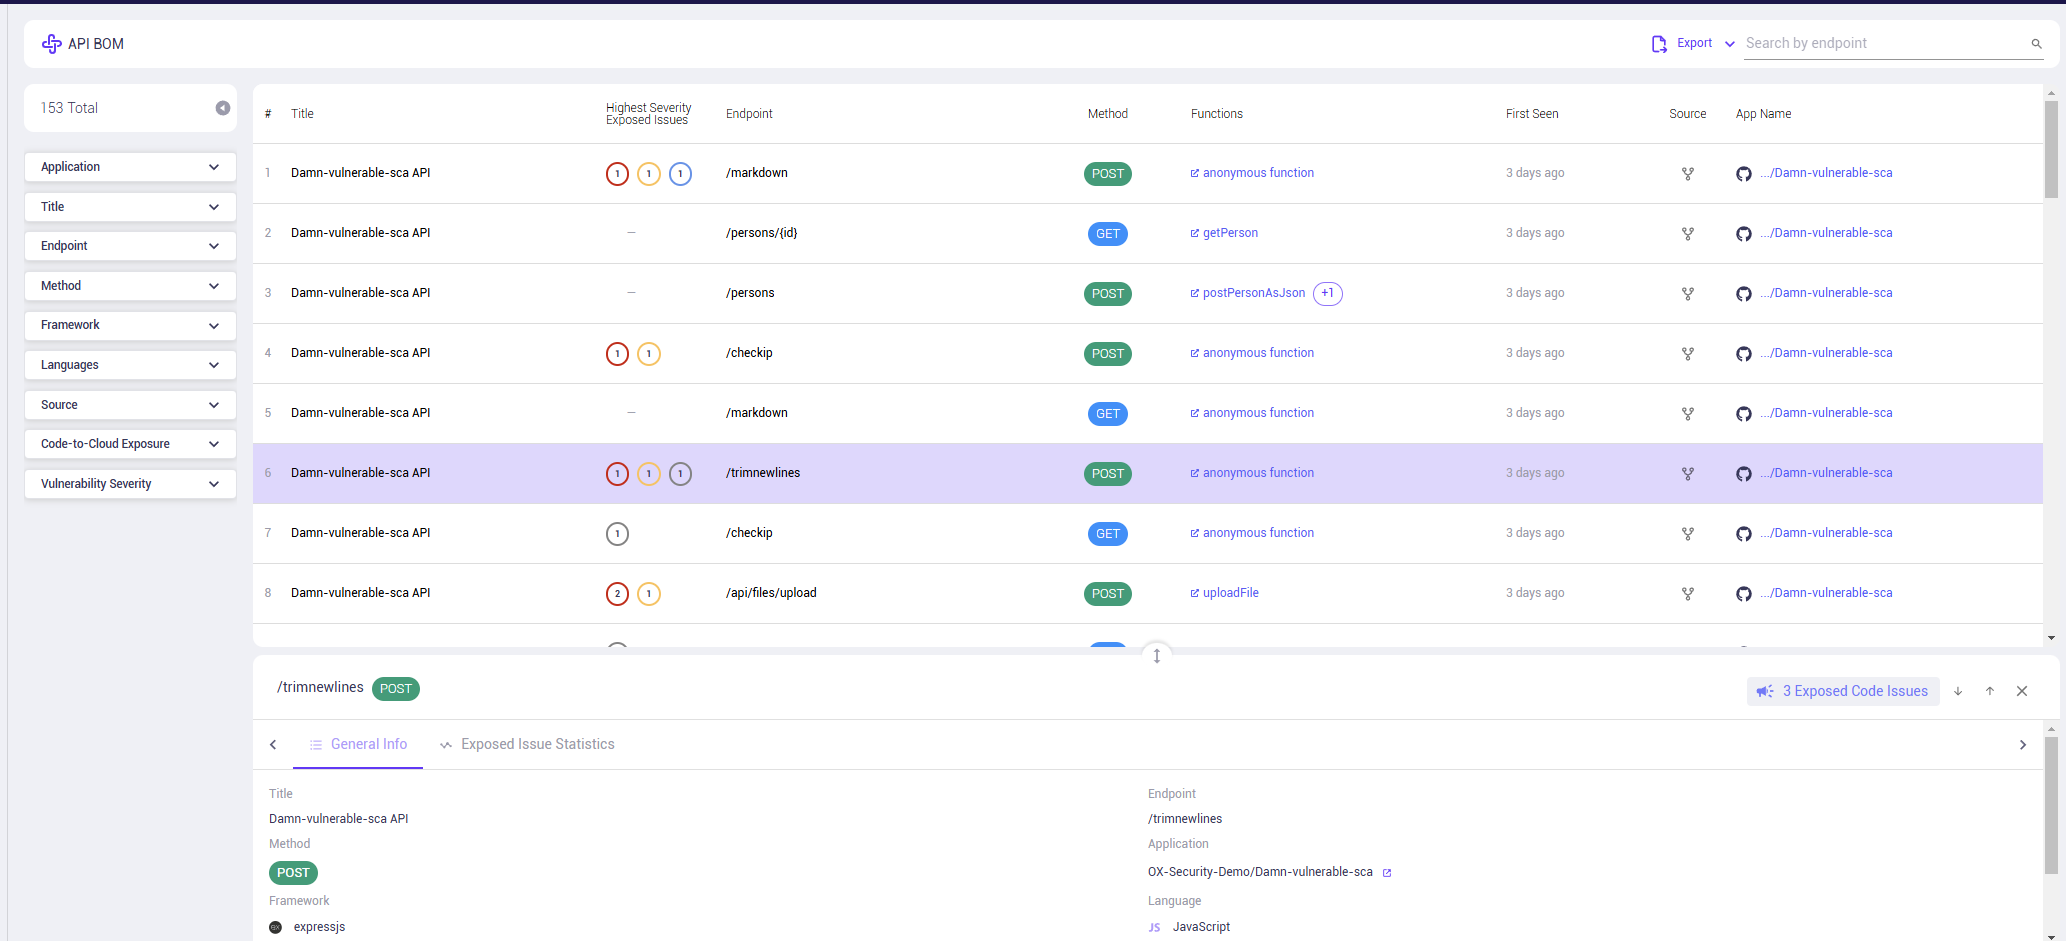Click source branch icon on /api/files/upload row
2066x941 pixels.
(x=1688, y=594)
